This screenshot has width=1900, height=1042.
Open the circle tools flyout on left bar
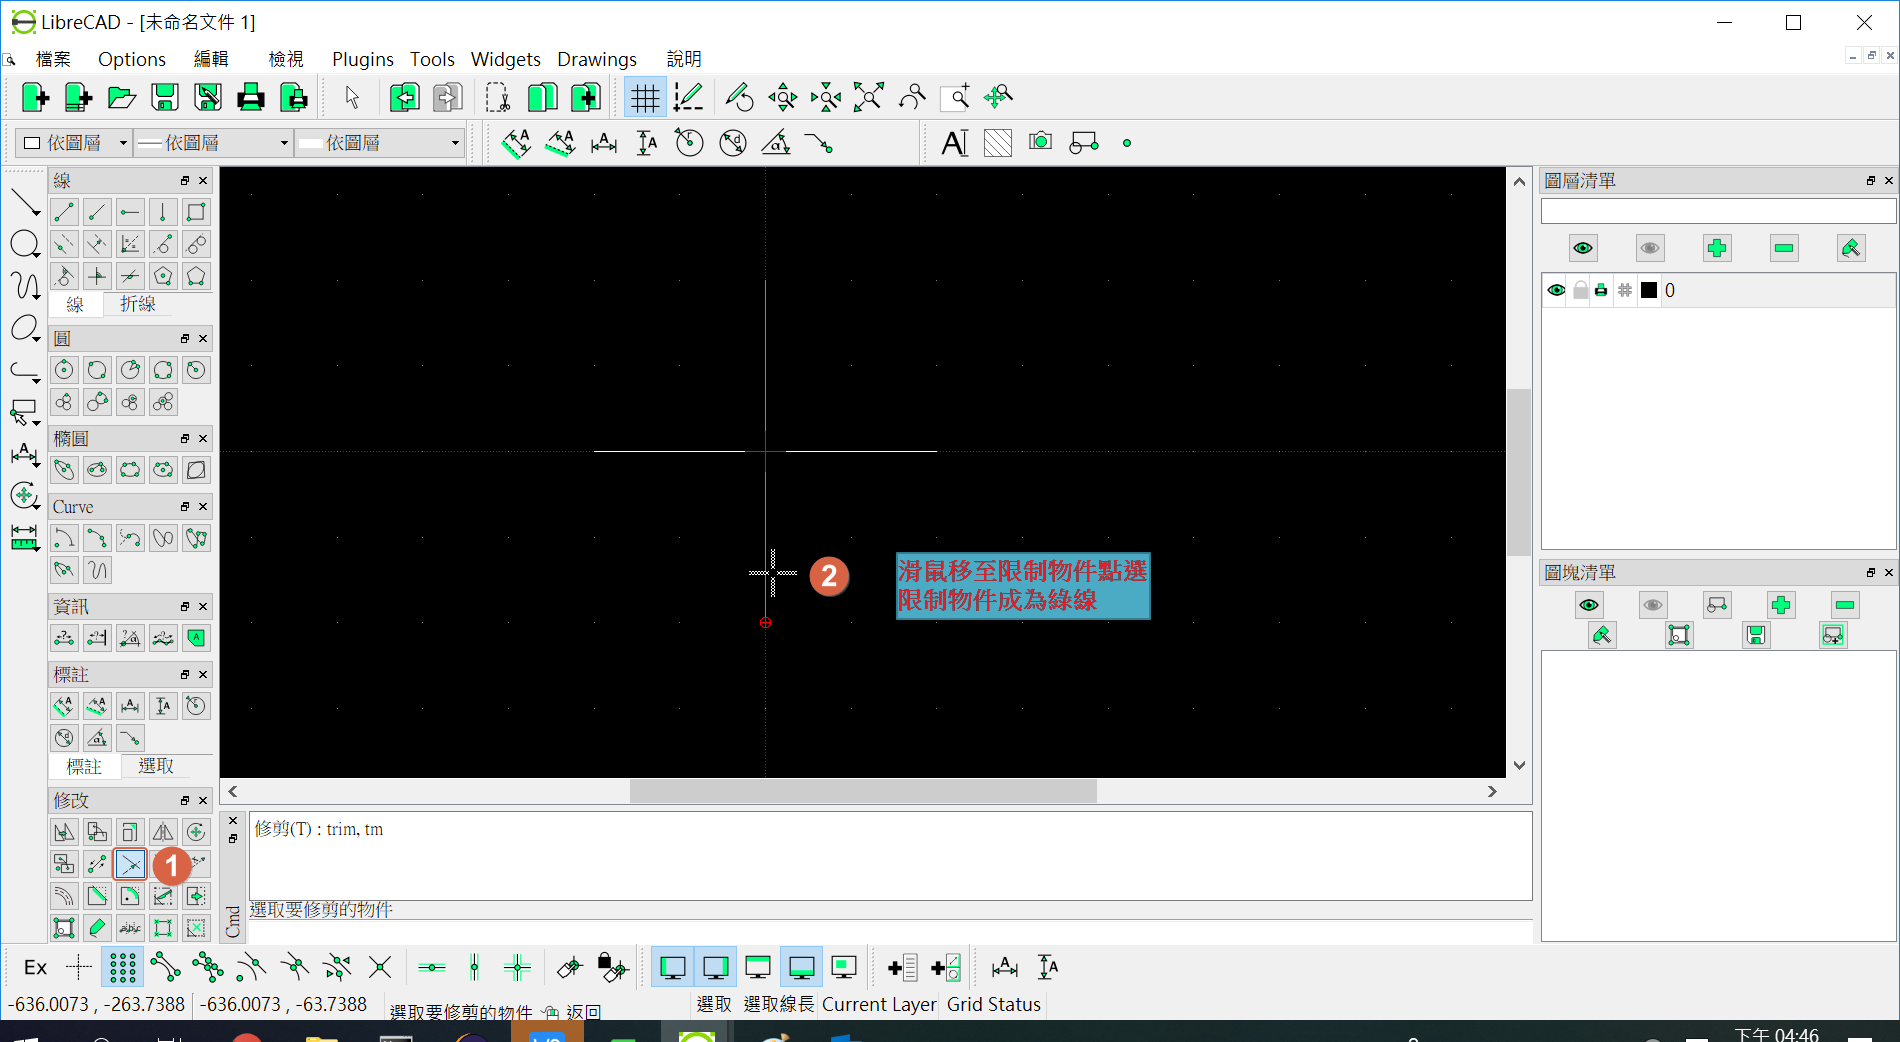point(25,244)
